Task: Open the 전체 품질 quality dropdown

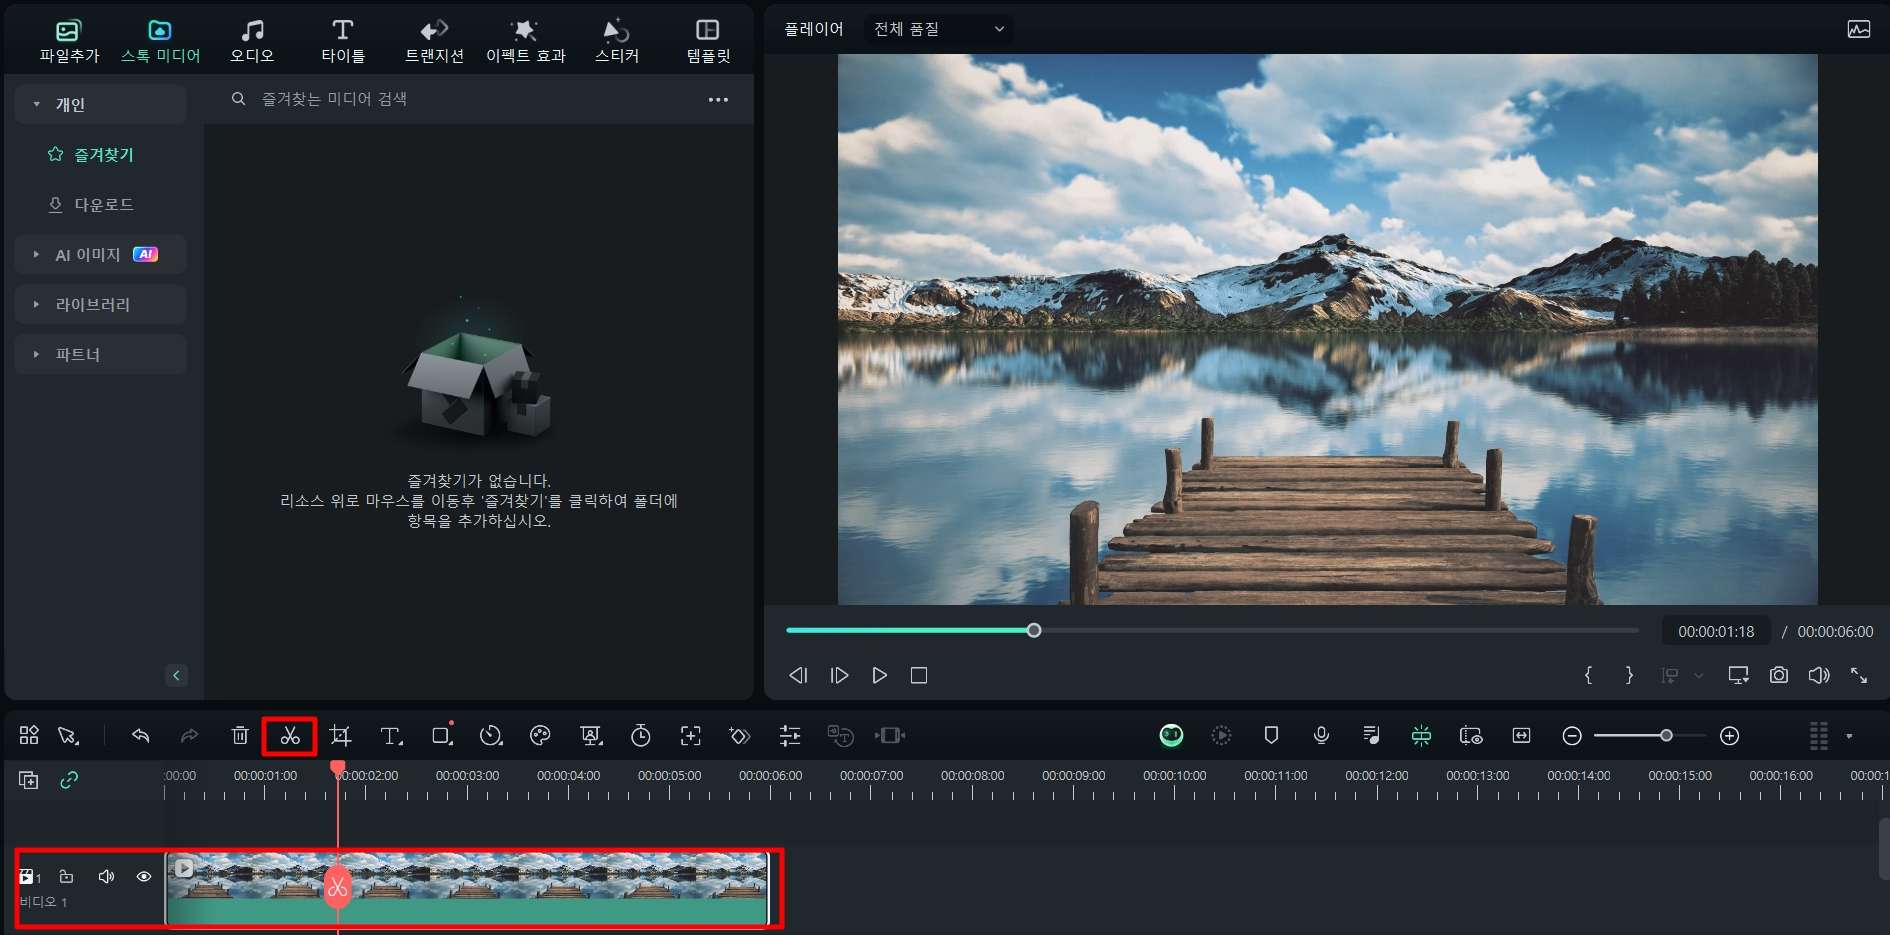Action: (938, 29)
